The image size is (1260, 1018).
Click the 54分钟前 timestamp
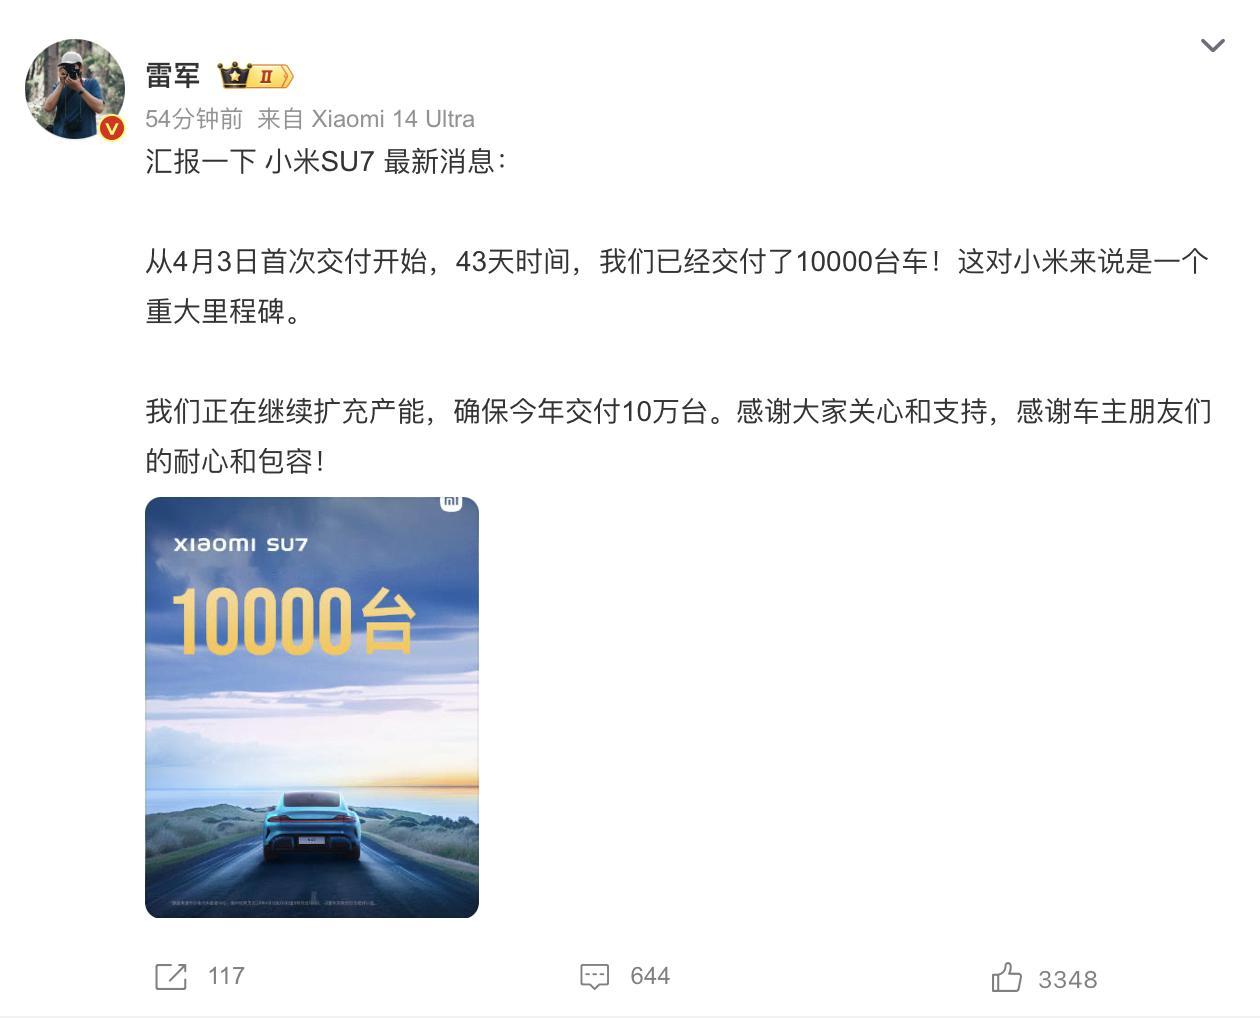(194, 119)
